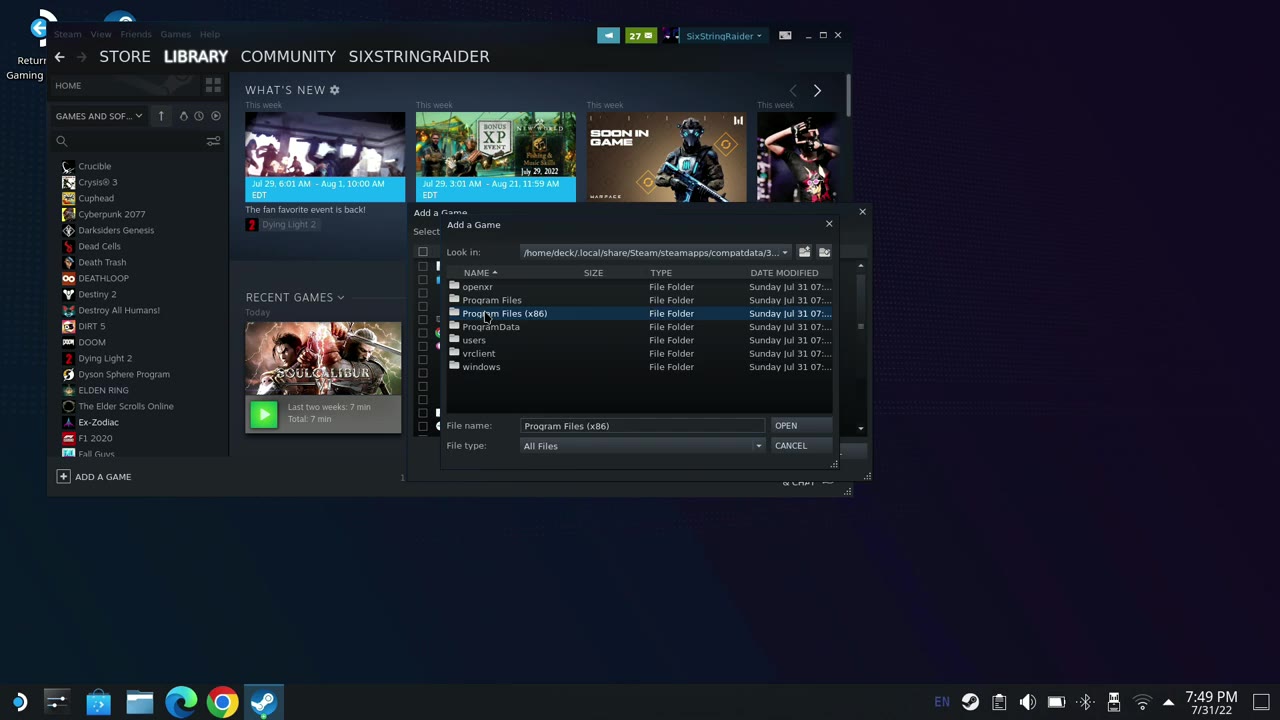Expand the Look in path dropdown
This screenshot has width=1280, height=720.
pos(785,253)
